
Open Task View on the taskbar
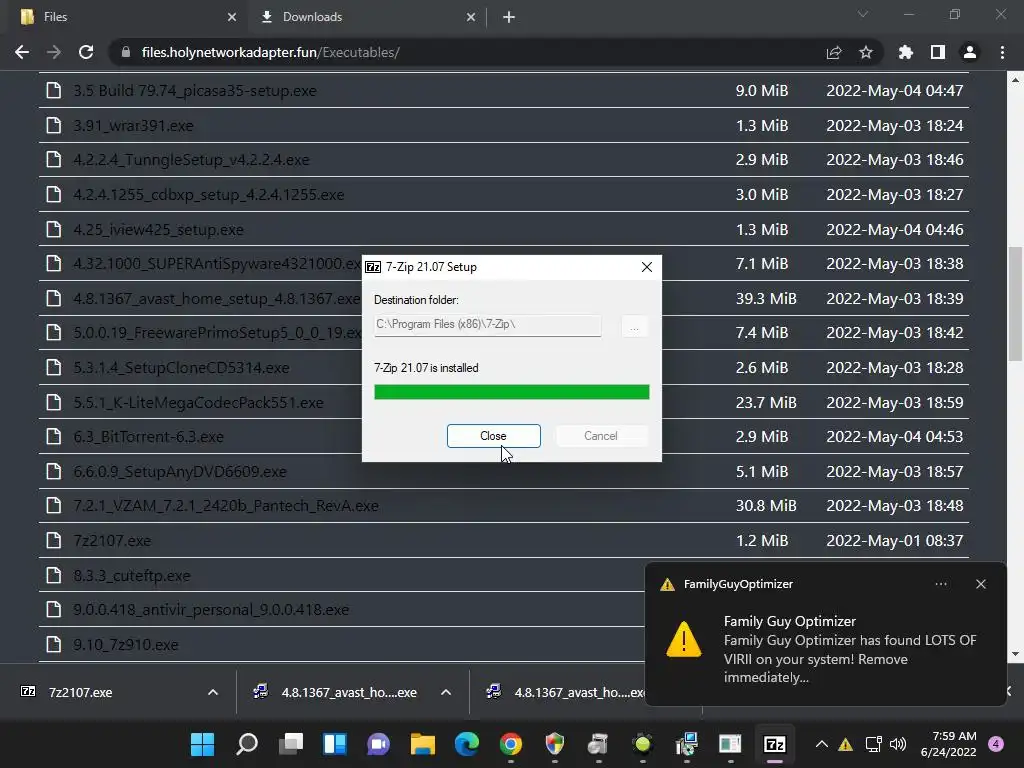(291, 744)
